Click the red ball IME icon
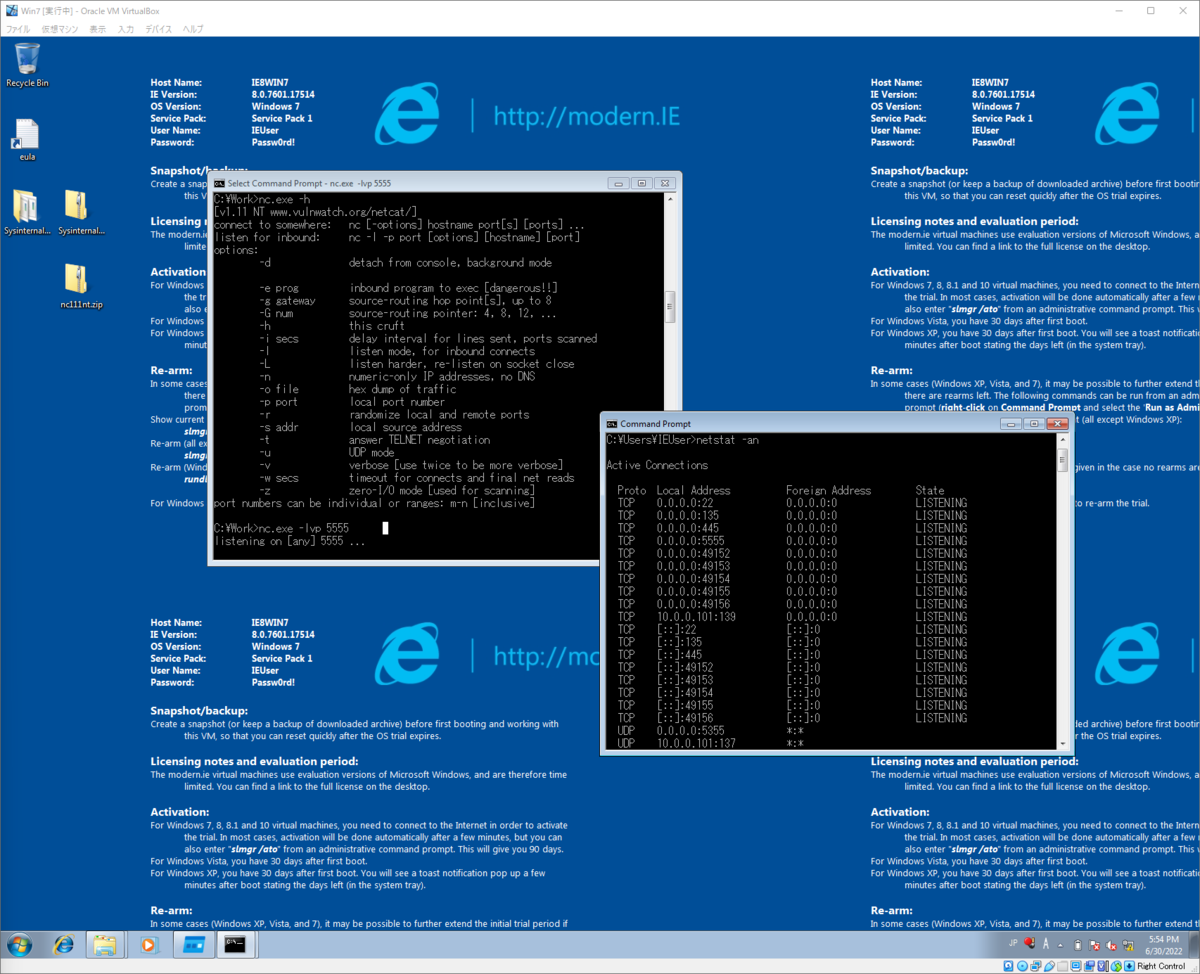Screen dimensions: 1200x974 [1029, 943]
